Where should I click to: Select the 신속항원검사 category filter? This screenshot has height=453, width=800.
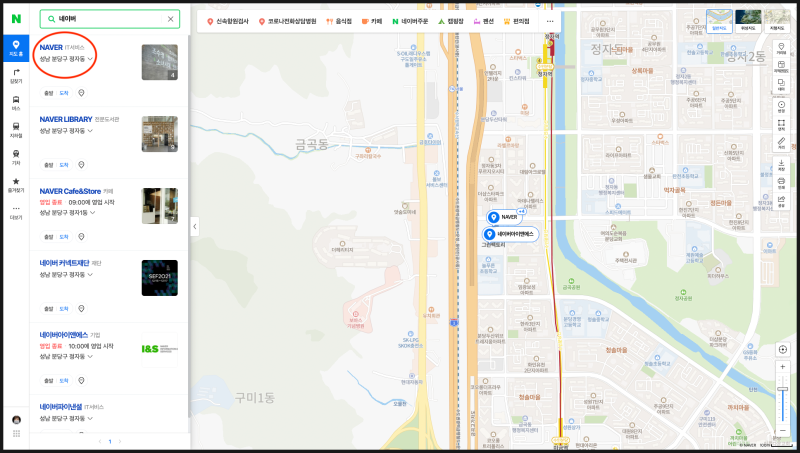pos(228,21)
